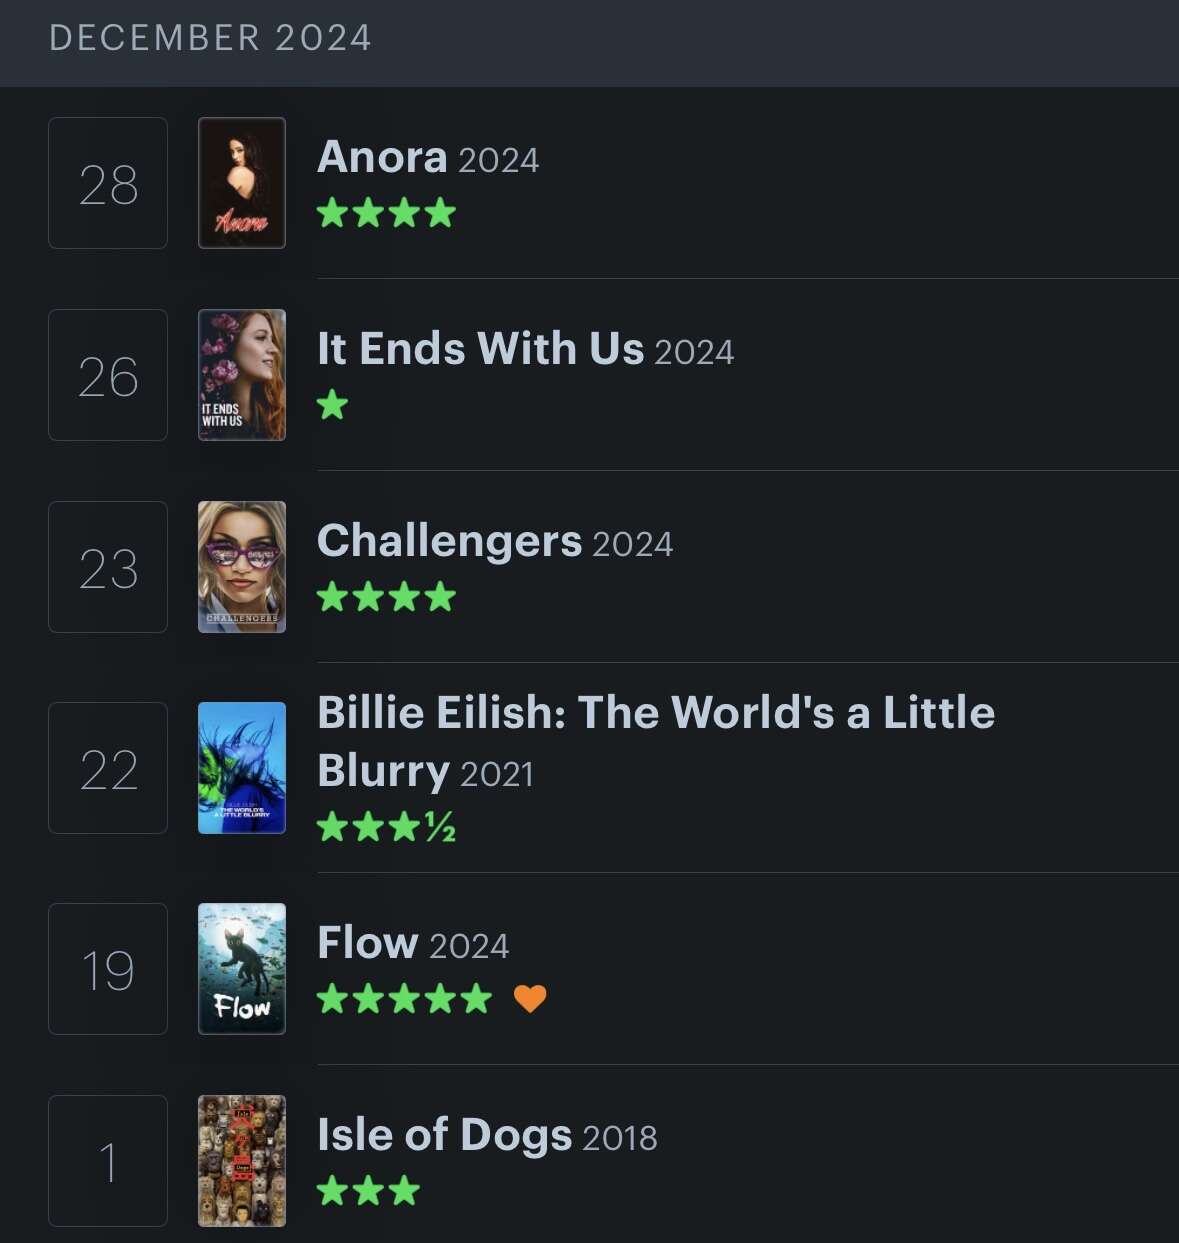Click the three-star rating under Isle of Dogs
This screenshot has width=1179, height=1243.
tap(368, 1190)
